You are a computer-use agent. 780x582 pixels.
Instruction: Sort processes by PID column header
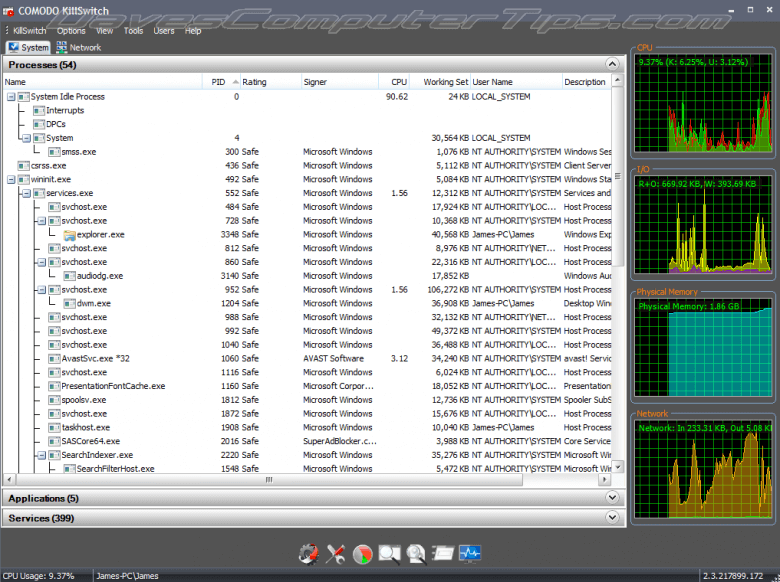click(221, 82)
